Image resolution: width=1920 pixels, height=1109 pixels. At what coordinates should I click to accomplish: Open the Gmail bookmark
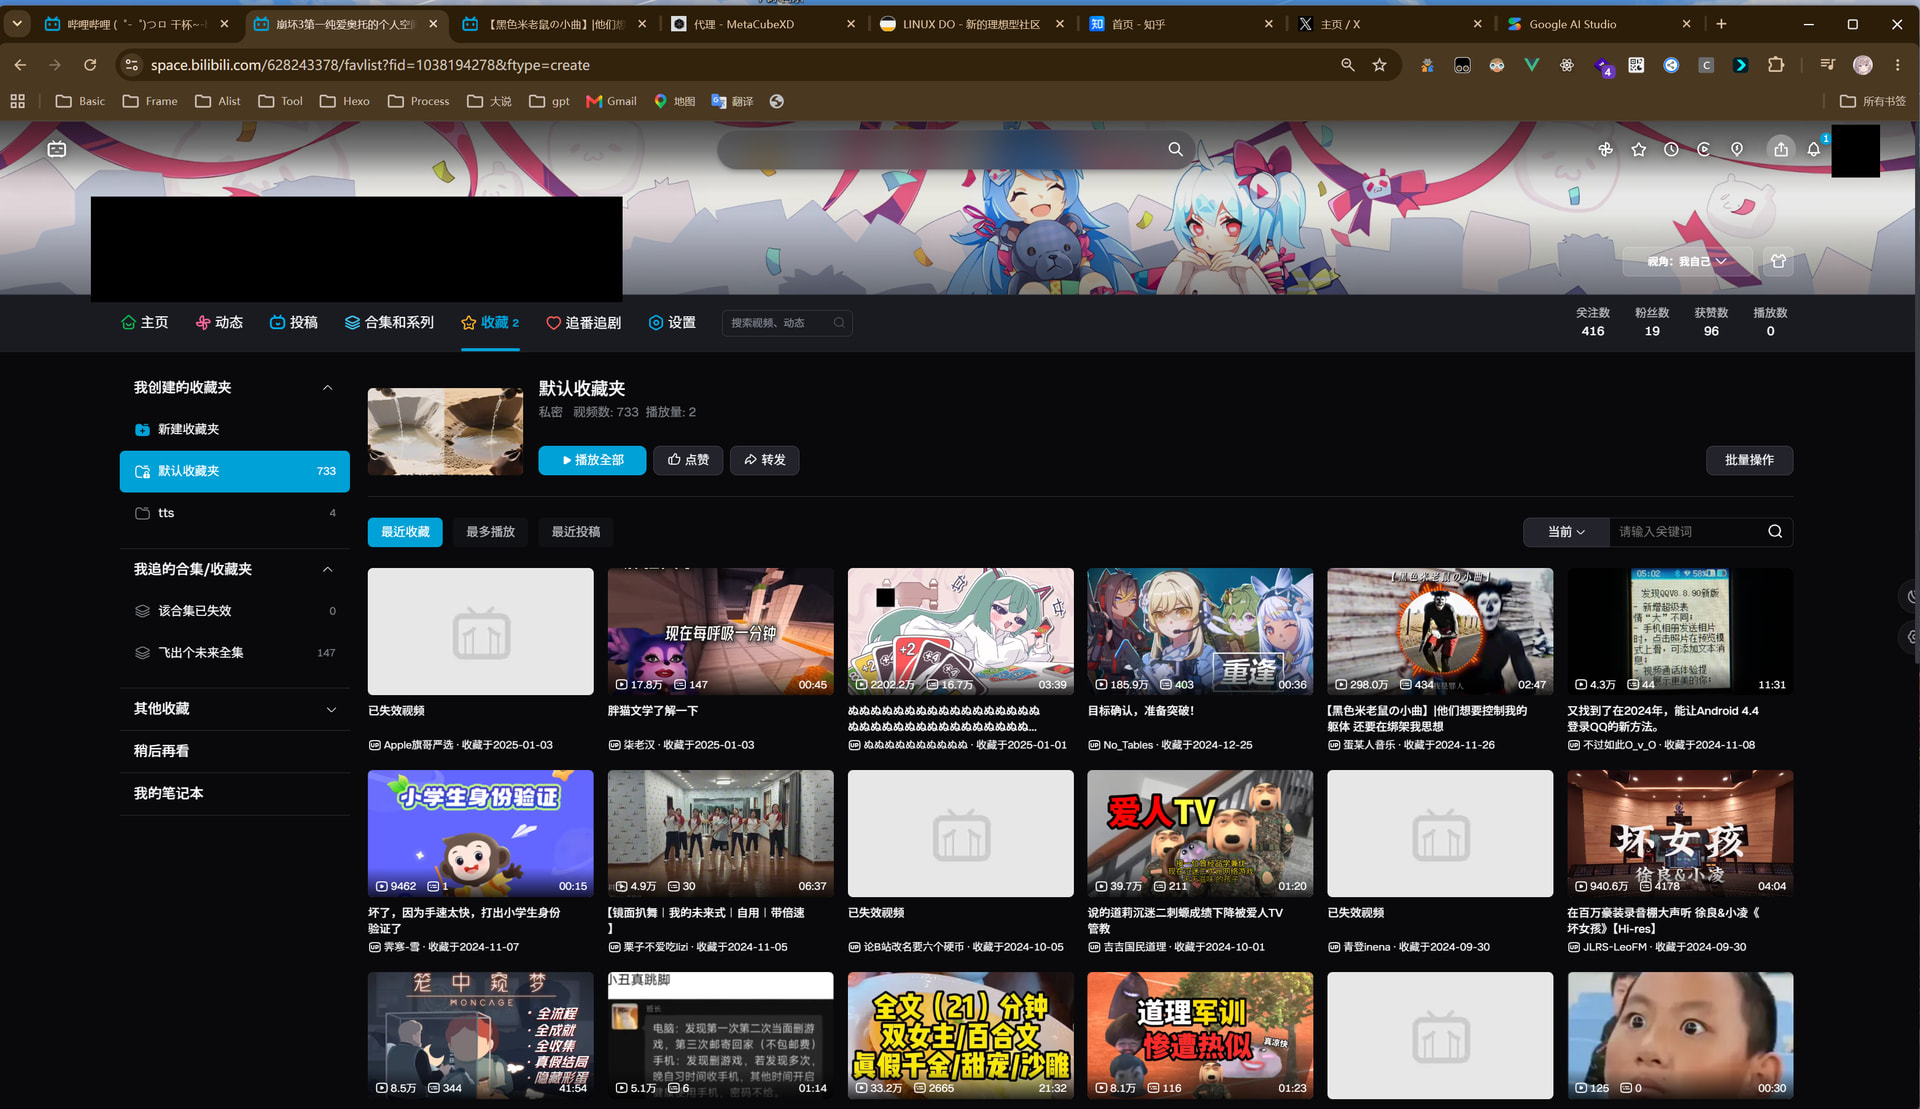click(x=611, y=101)
